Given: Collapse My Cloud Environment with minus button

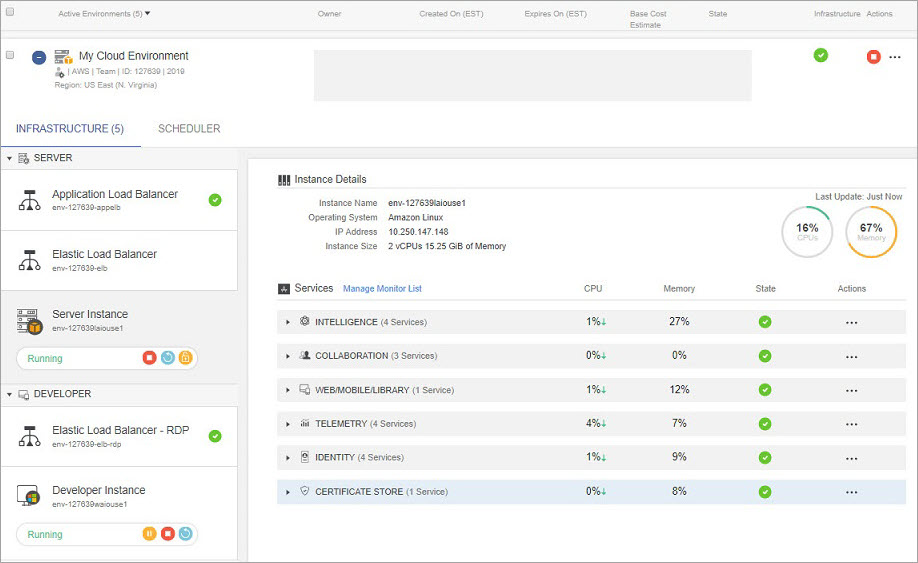Looking at the screenshot, I should (38, 58).
